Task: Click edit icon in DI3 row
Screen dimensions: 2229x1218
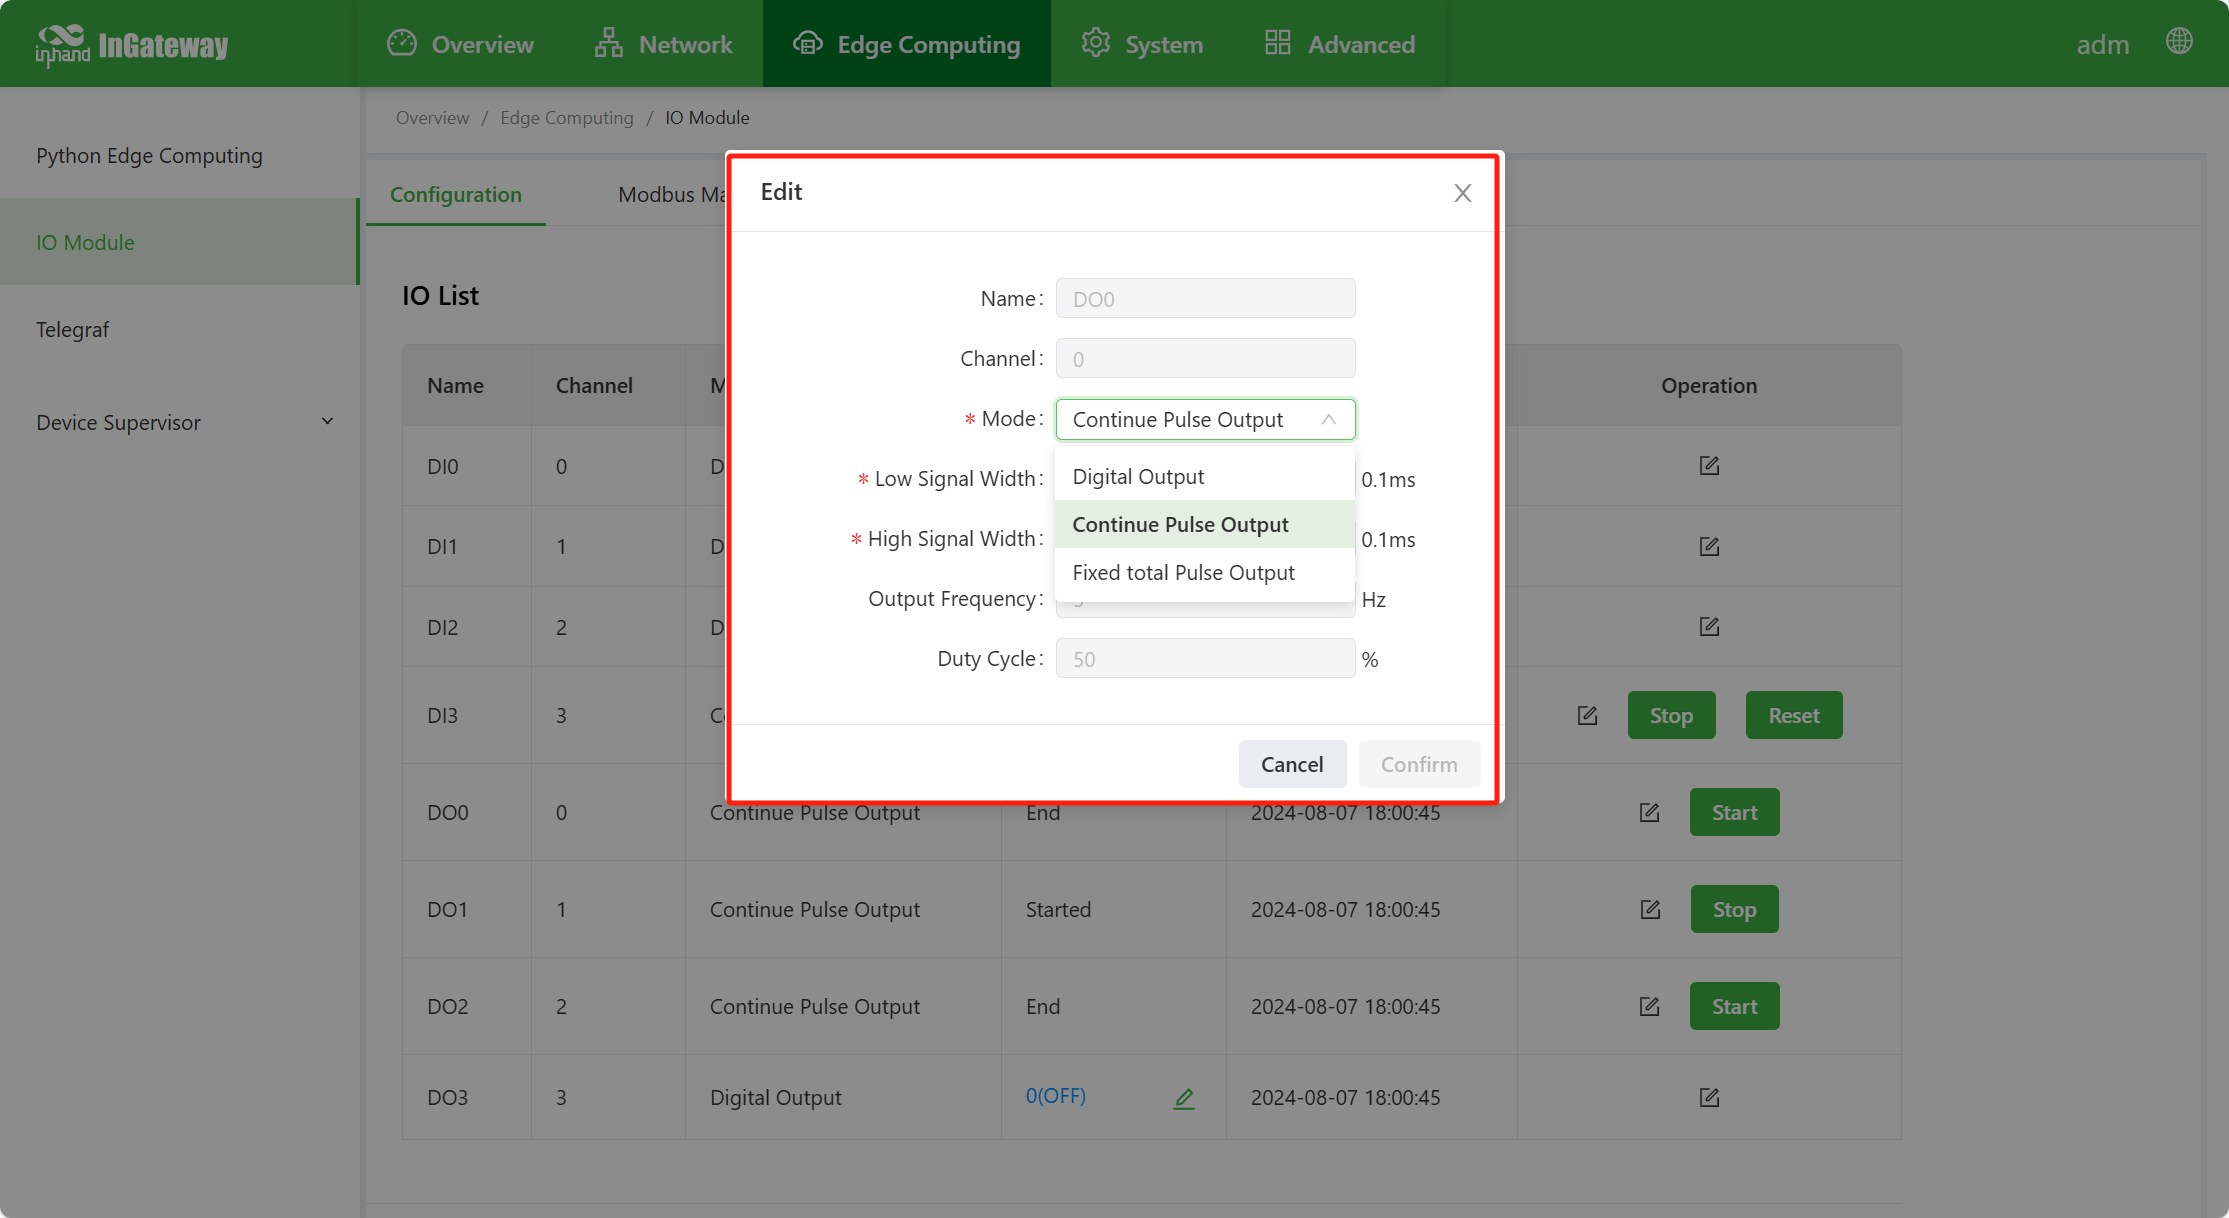Action: (x=1587, y=716)
